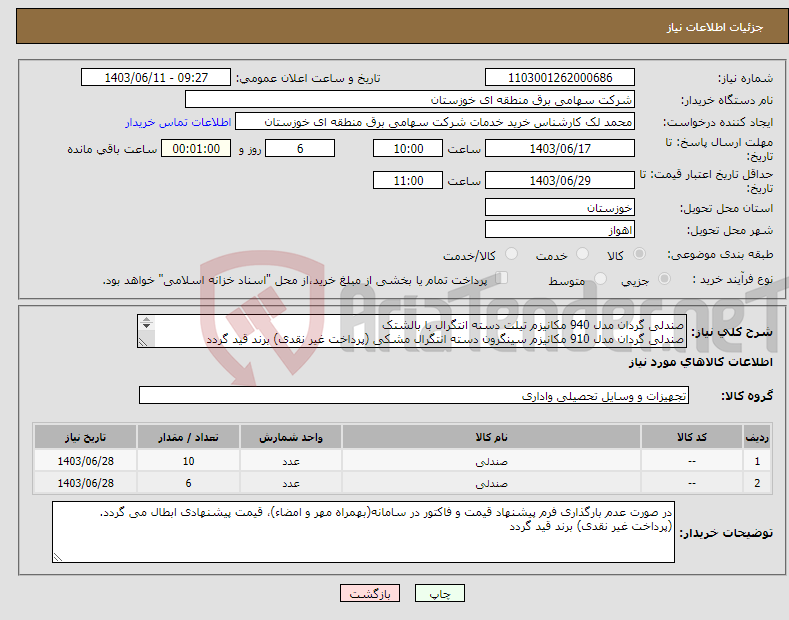The height and width of the screenshot is (620, 789).
Task: Click the general description text area
Action: 412,331
